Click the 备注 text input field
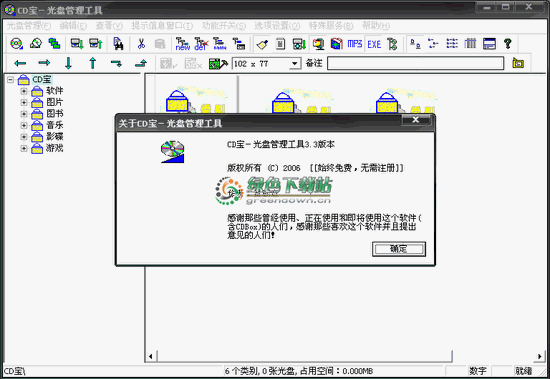The image size is (550, 379). [416, 64]
